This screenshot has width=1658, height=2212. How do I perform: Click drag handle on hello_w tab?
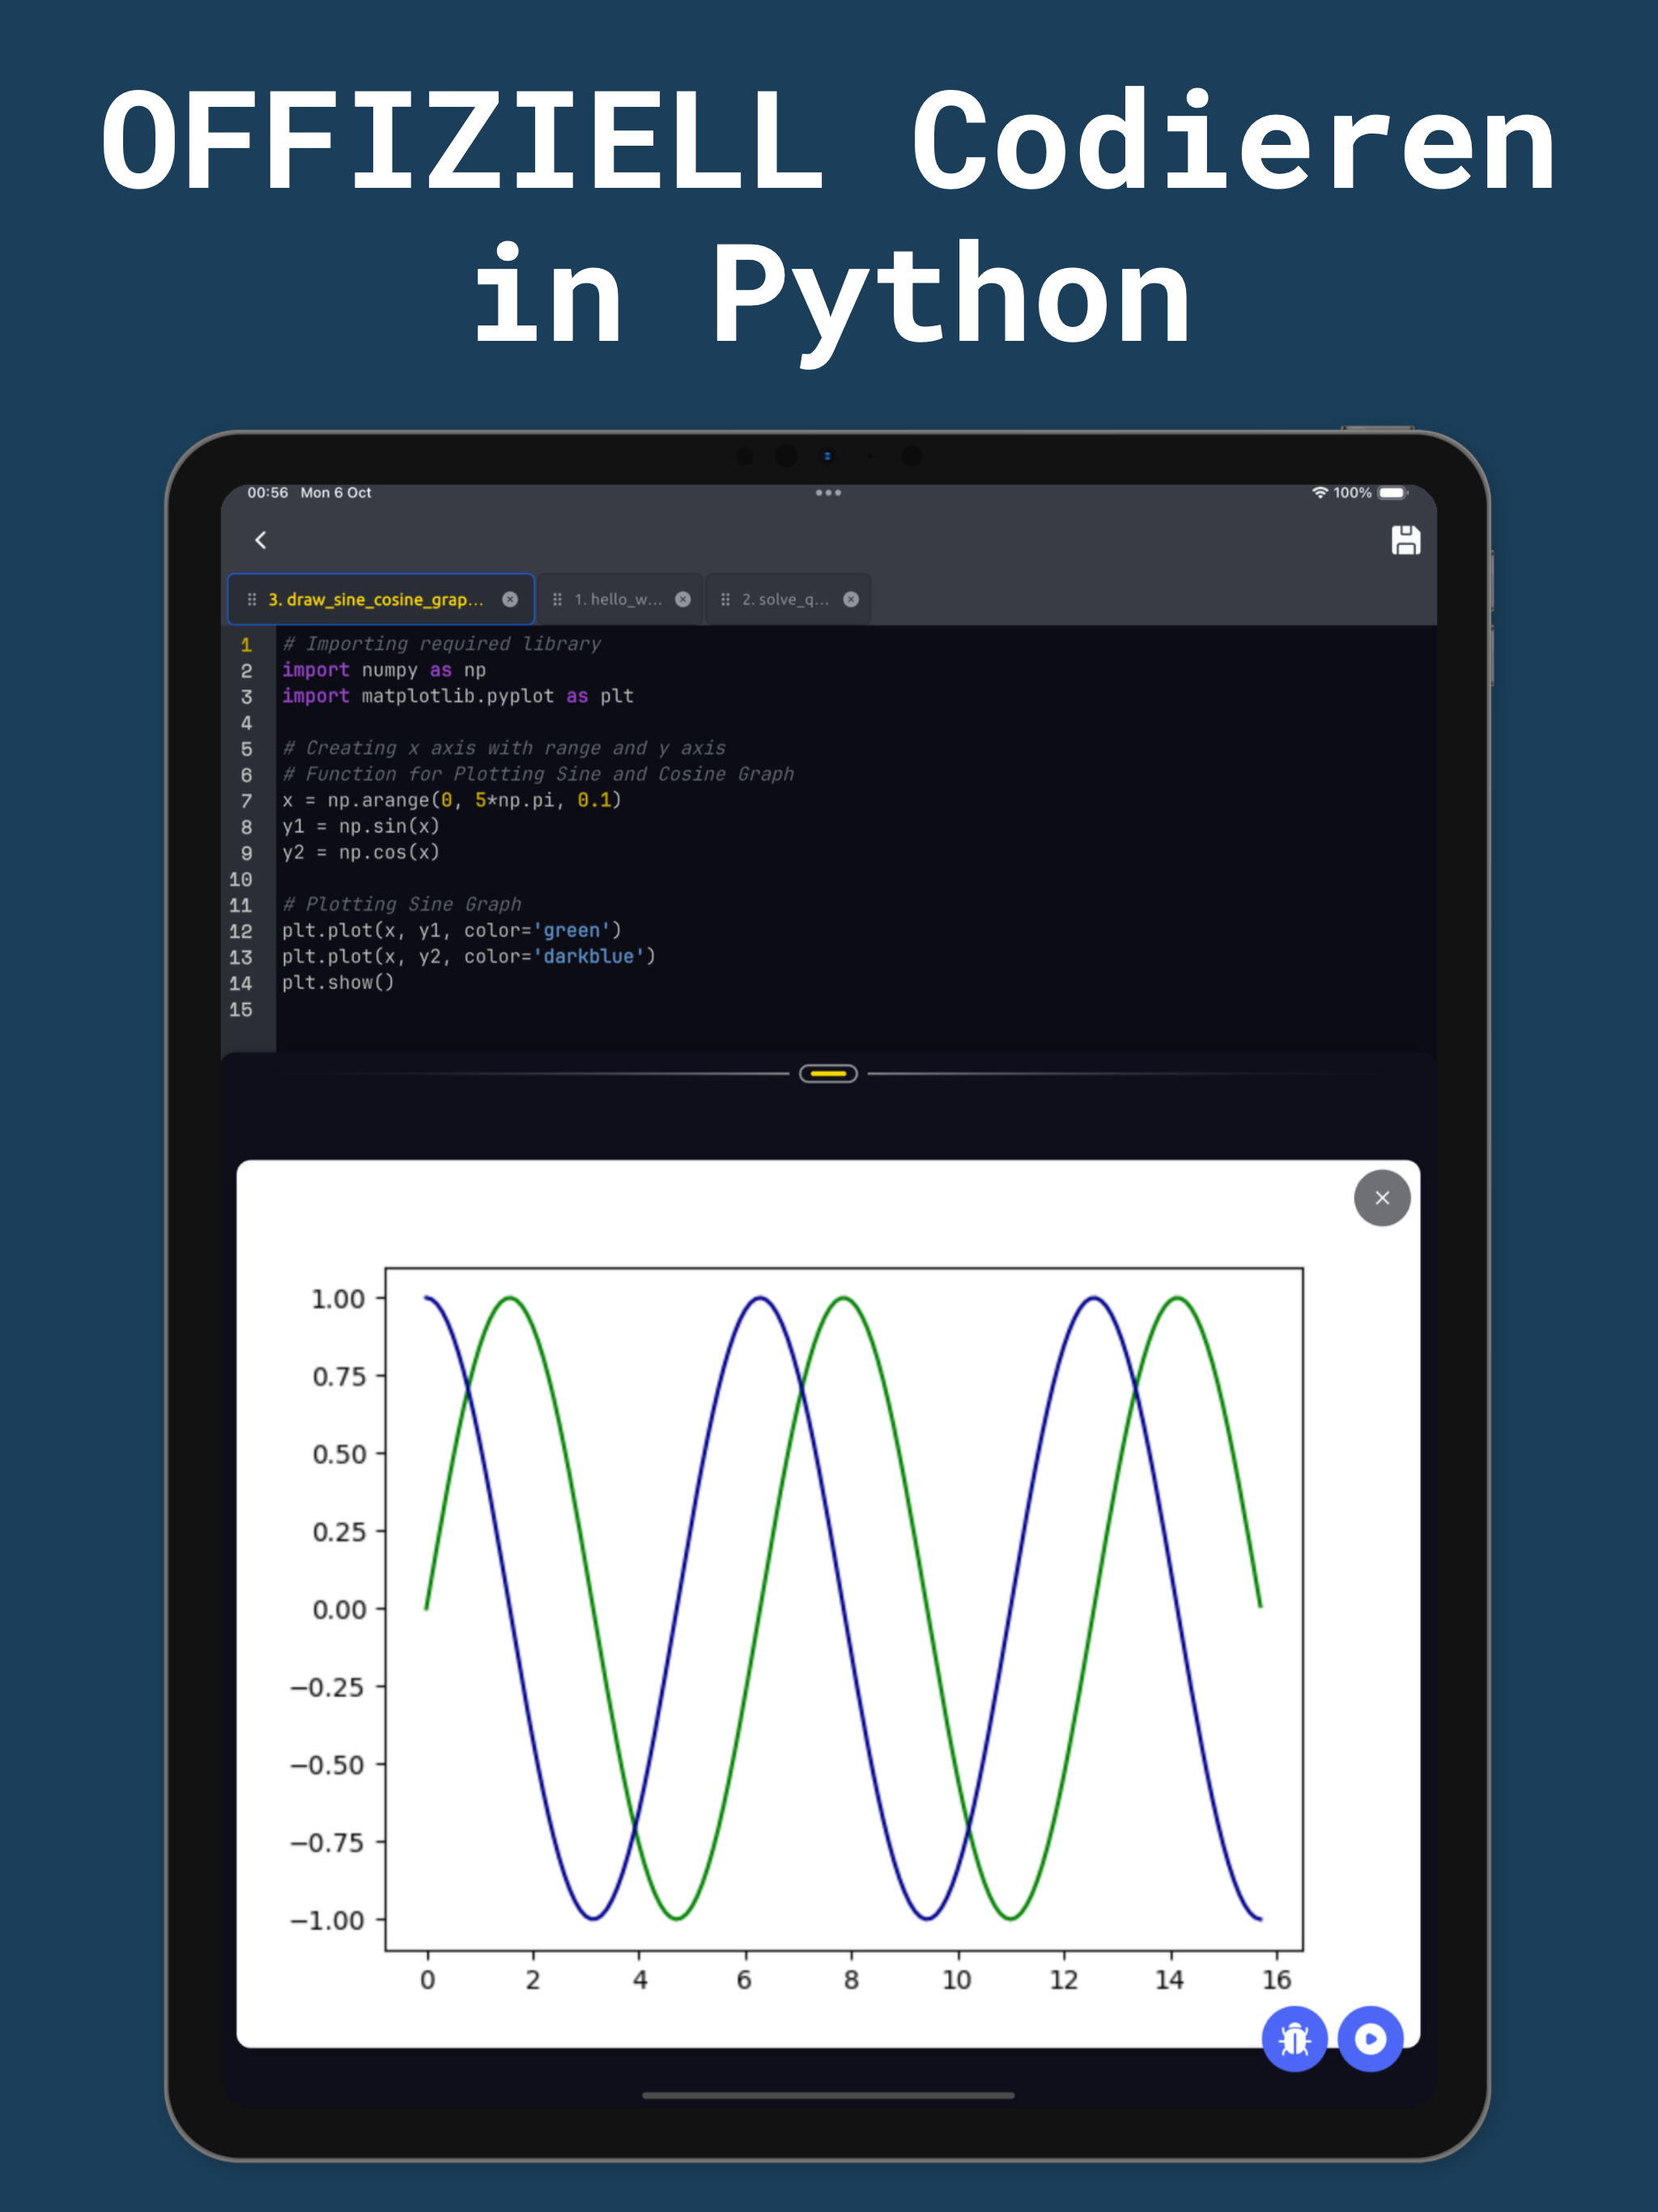(x=557, y=599)
